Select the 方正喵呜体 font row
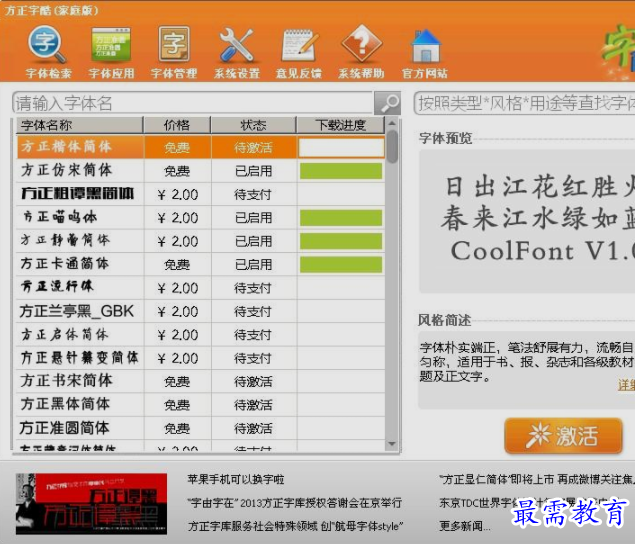 (201, 218)
